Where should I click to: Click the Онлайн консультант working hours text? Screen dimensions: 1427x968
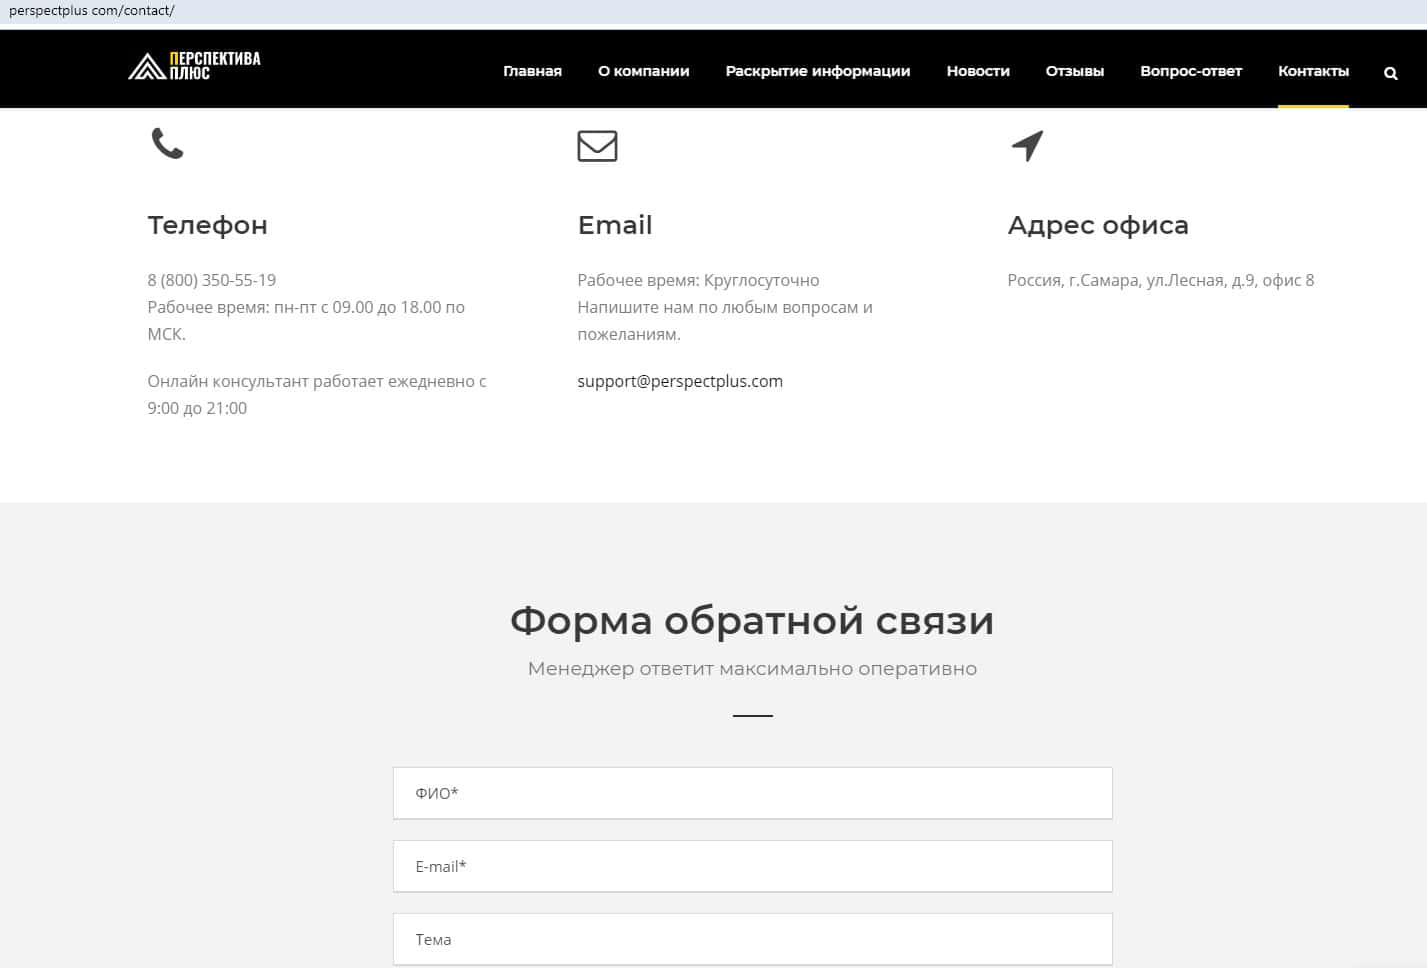[317, 394]
